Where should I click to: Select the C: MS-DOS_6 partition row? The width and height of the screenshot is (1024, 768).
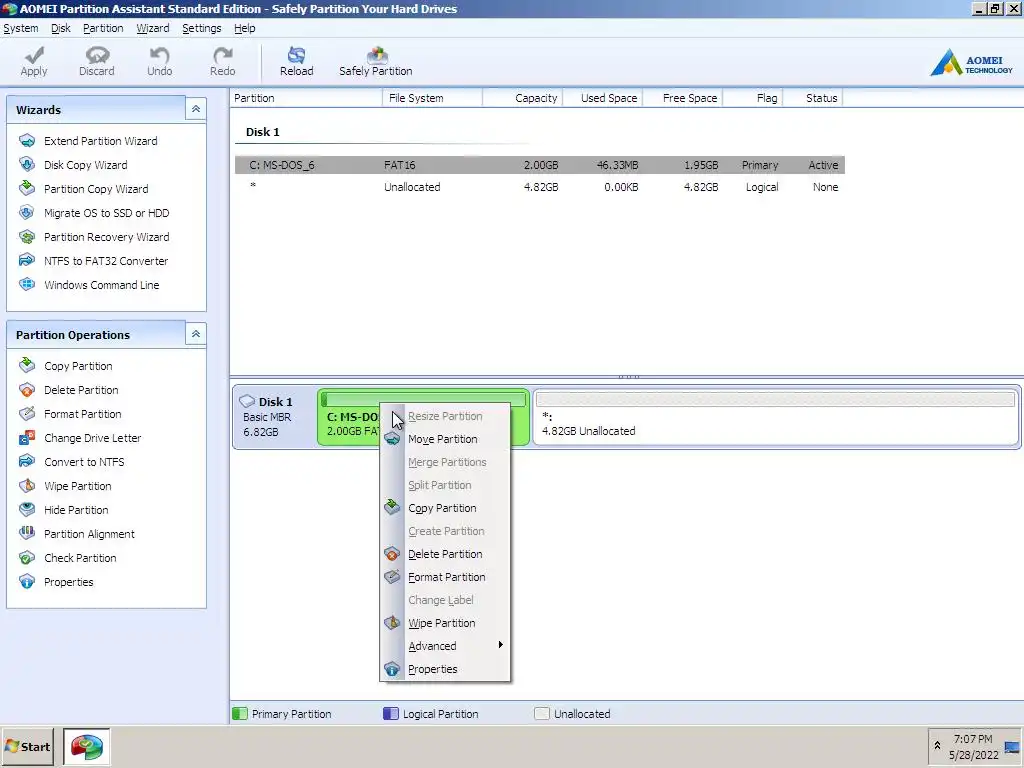coord(540,165)
